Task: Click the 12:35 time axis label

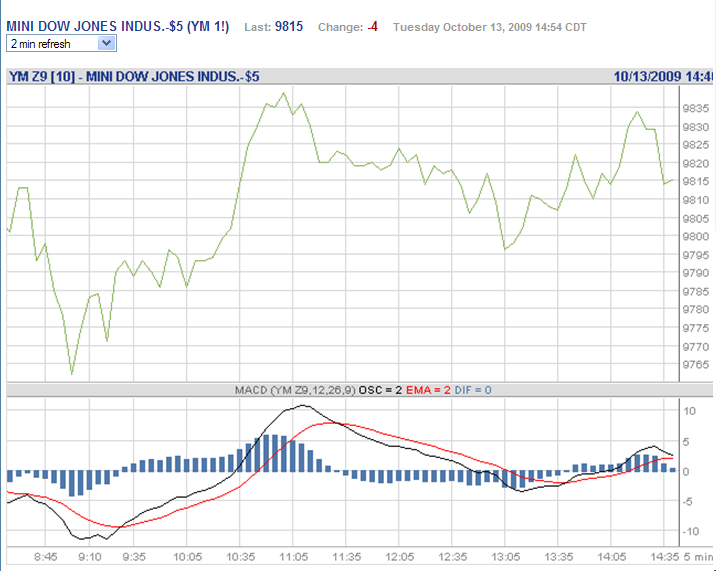Action: point(452,557)
